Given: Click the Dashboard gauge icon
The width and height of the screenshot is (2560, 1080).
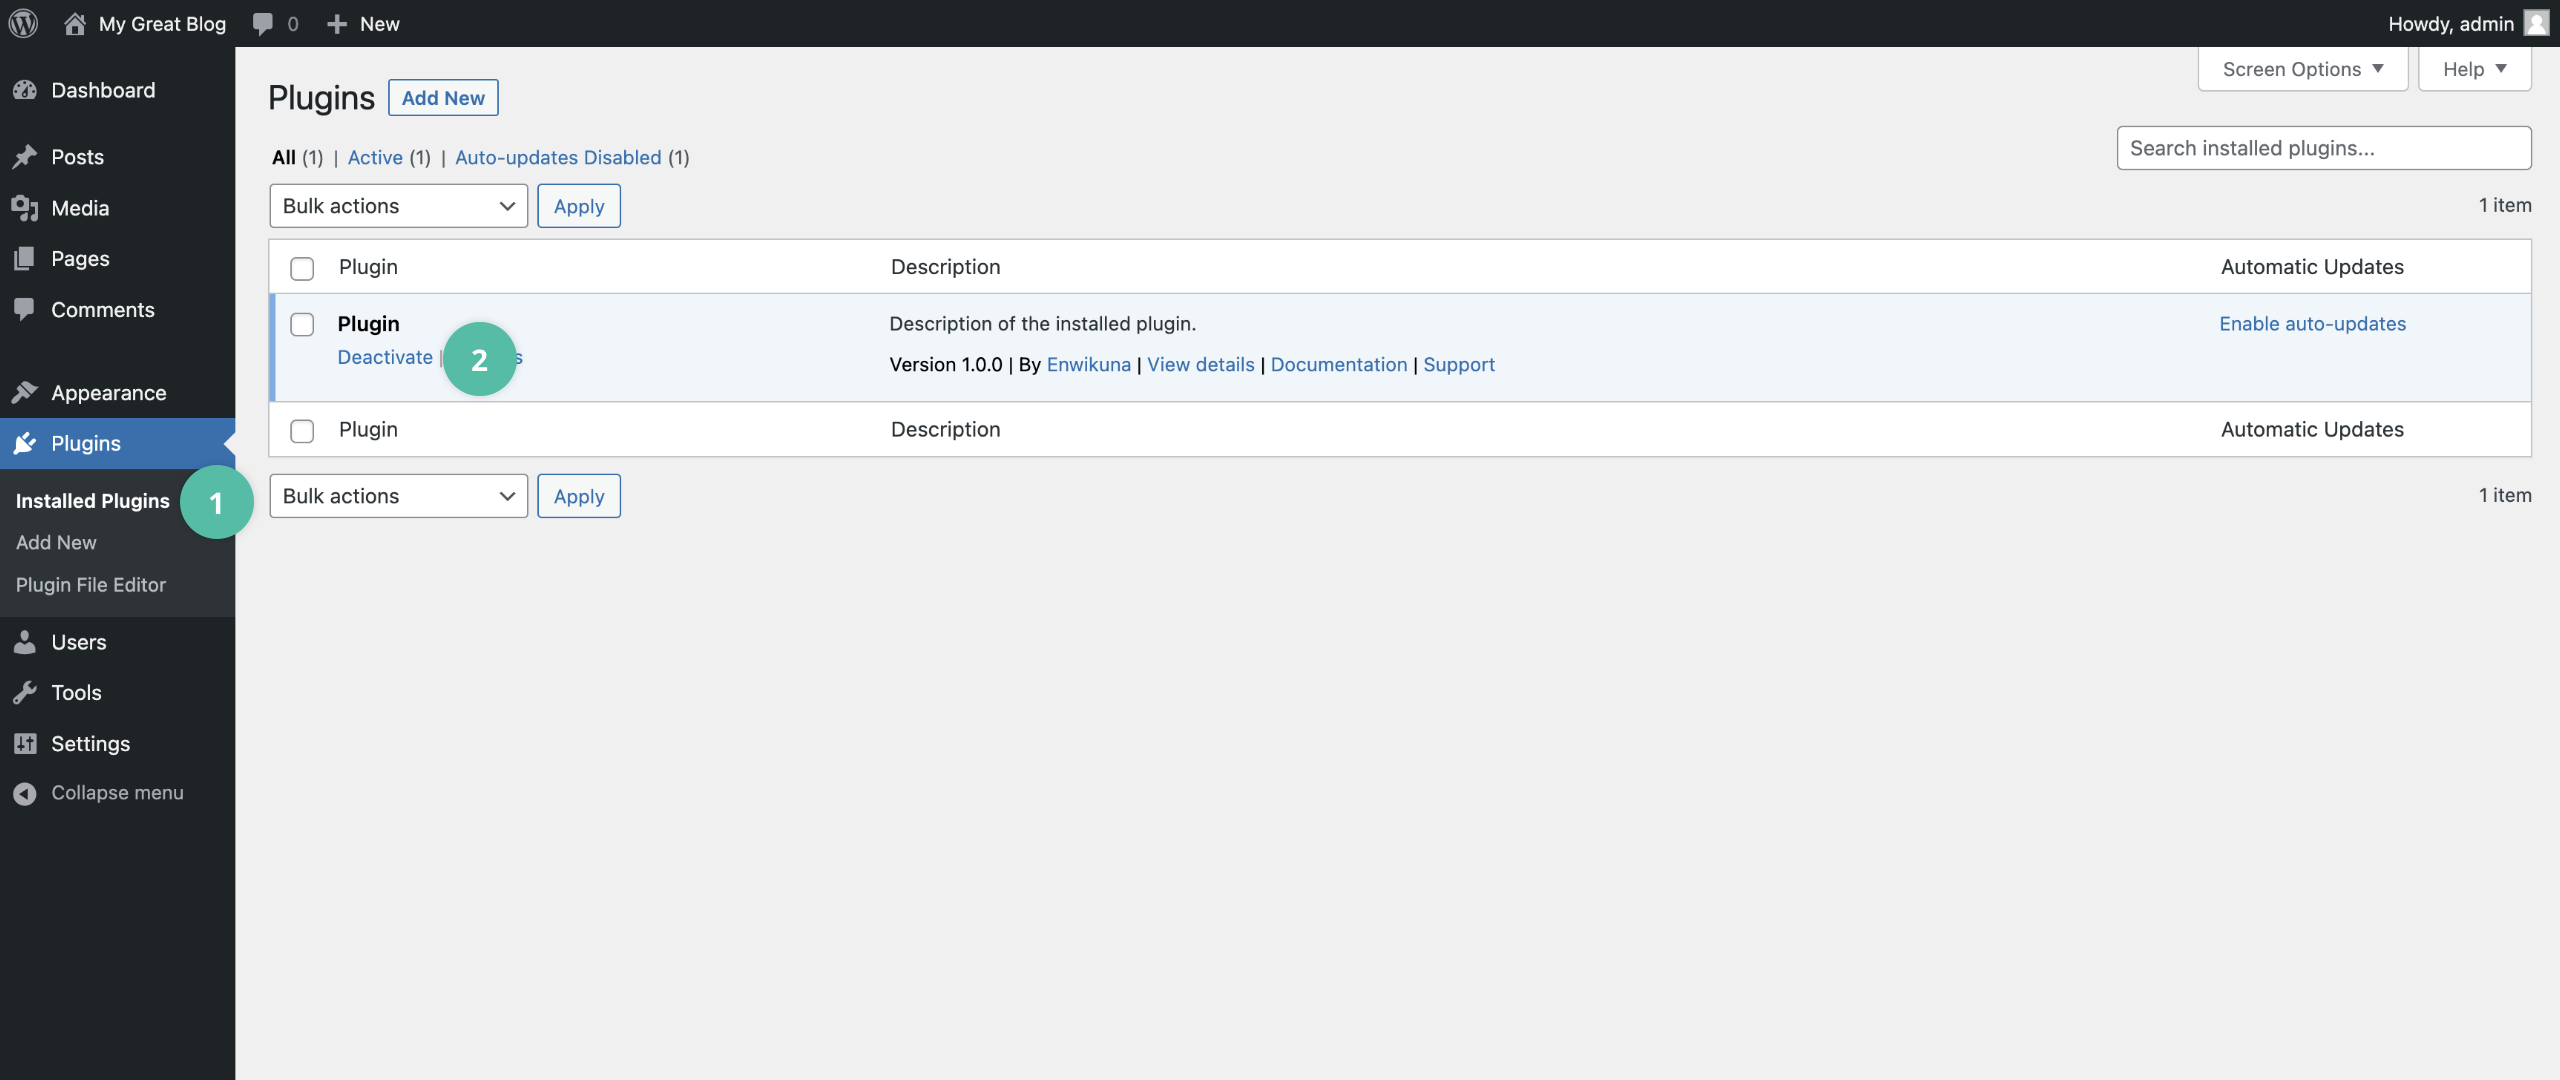Looking at the screenshot, I should coord(25,90).
